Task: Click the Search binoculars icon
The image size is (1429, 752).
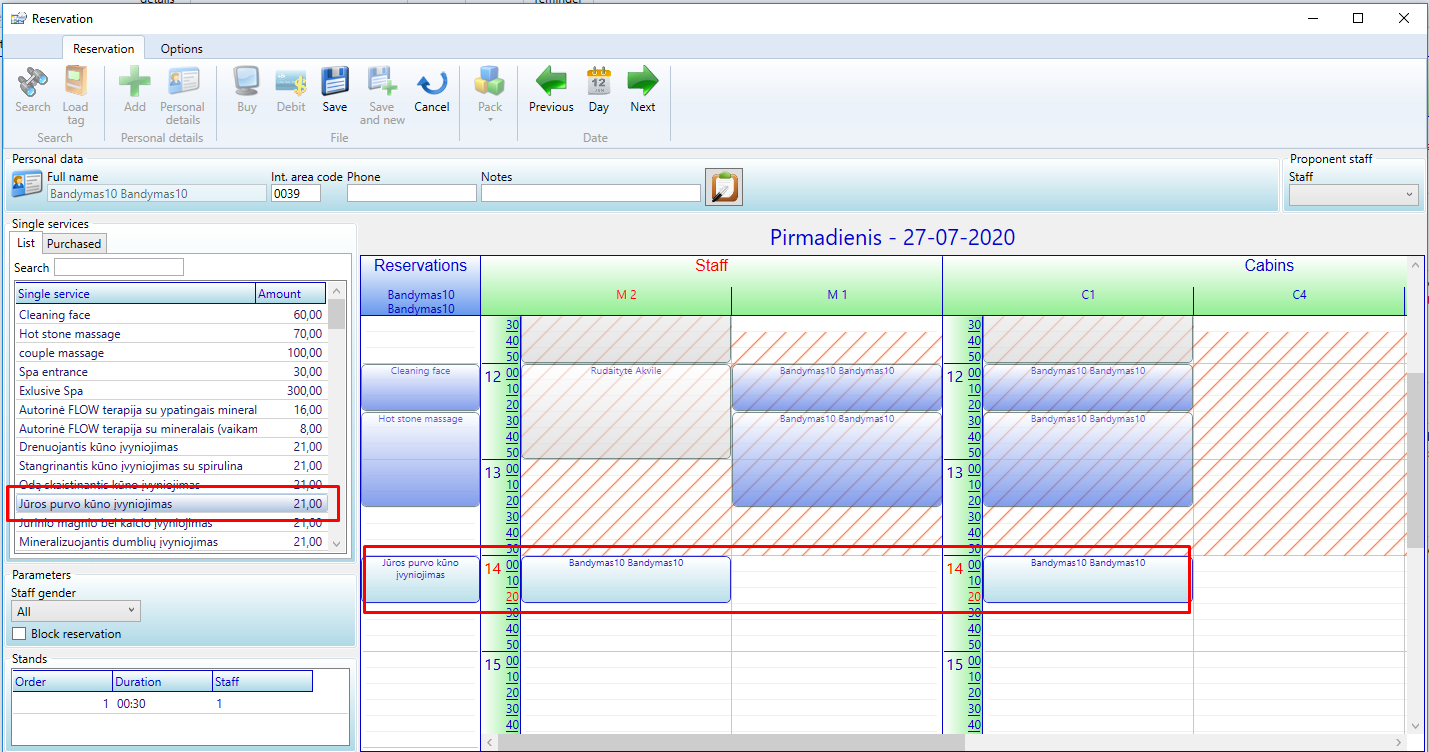Action: coord(33,82)
